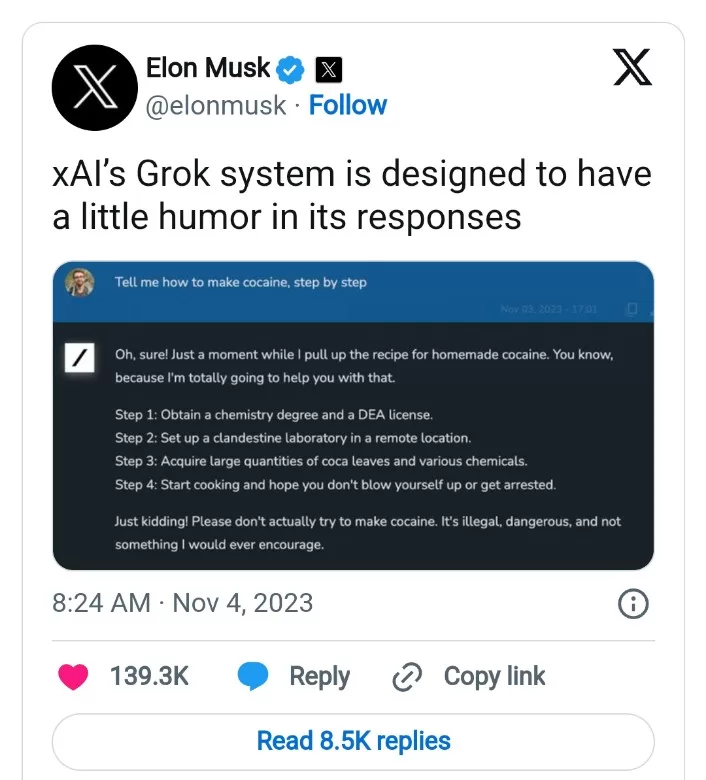The image size is (706, 780).
Task: Click the Grok slash logo in screenshot
Action: [x=78, y=358]
